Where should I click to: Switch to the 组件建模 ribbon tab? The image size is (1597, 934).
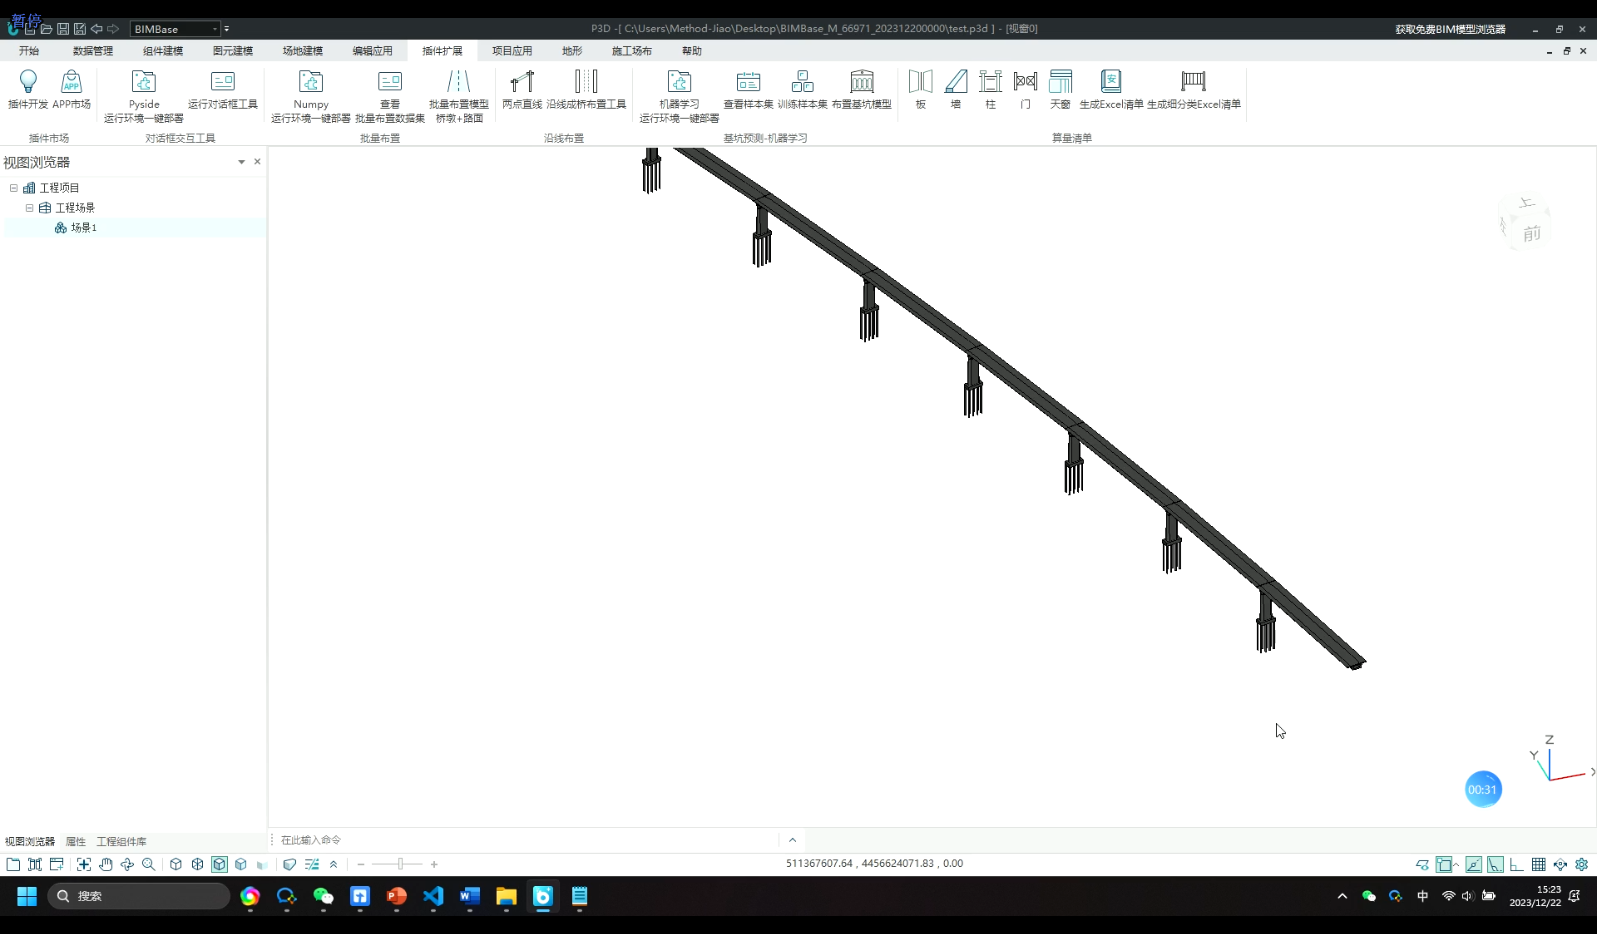(162, 51)
